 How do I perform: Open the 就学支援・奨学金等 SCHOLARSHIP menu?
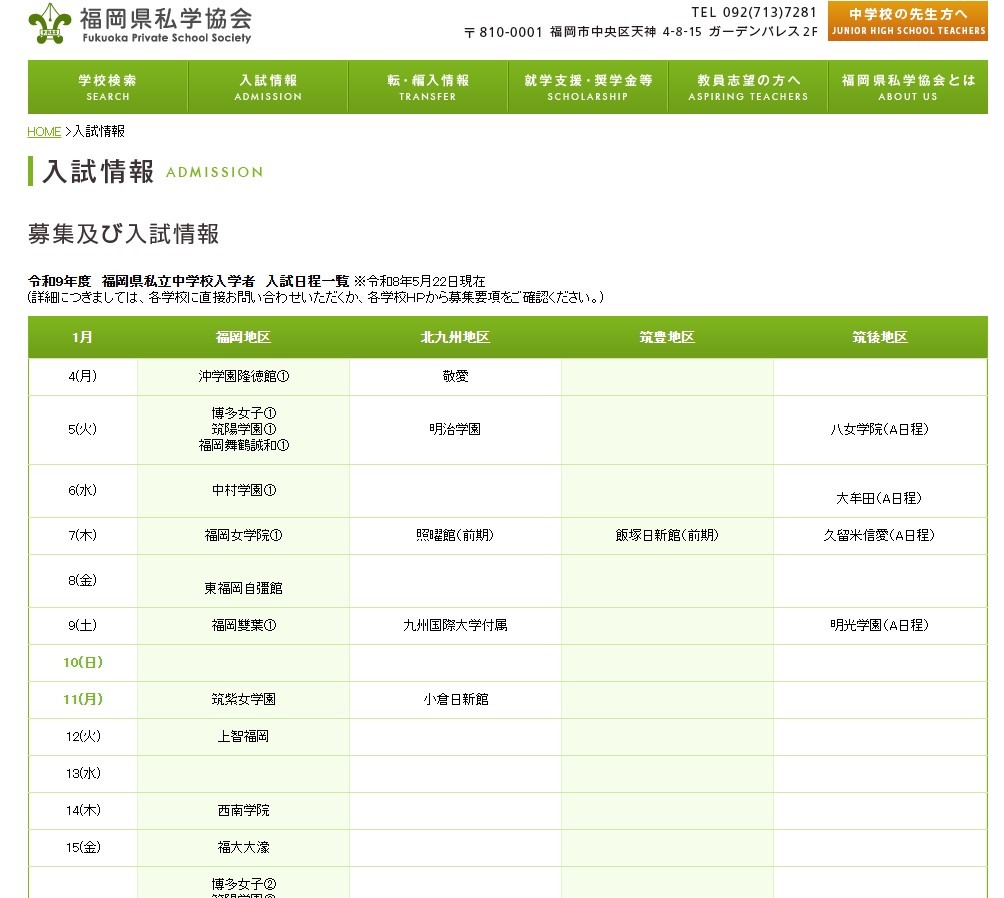pos(588,87)
